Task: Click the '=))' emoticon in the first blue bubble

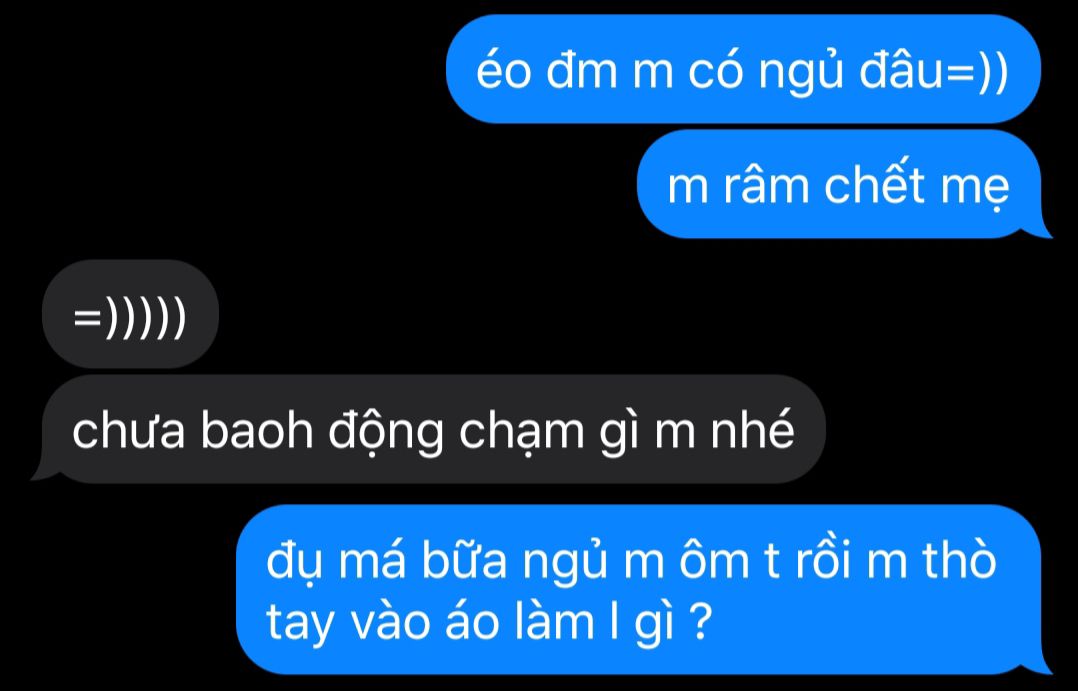Action: click(978, 71)
